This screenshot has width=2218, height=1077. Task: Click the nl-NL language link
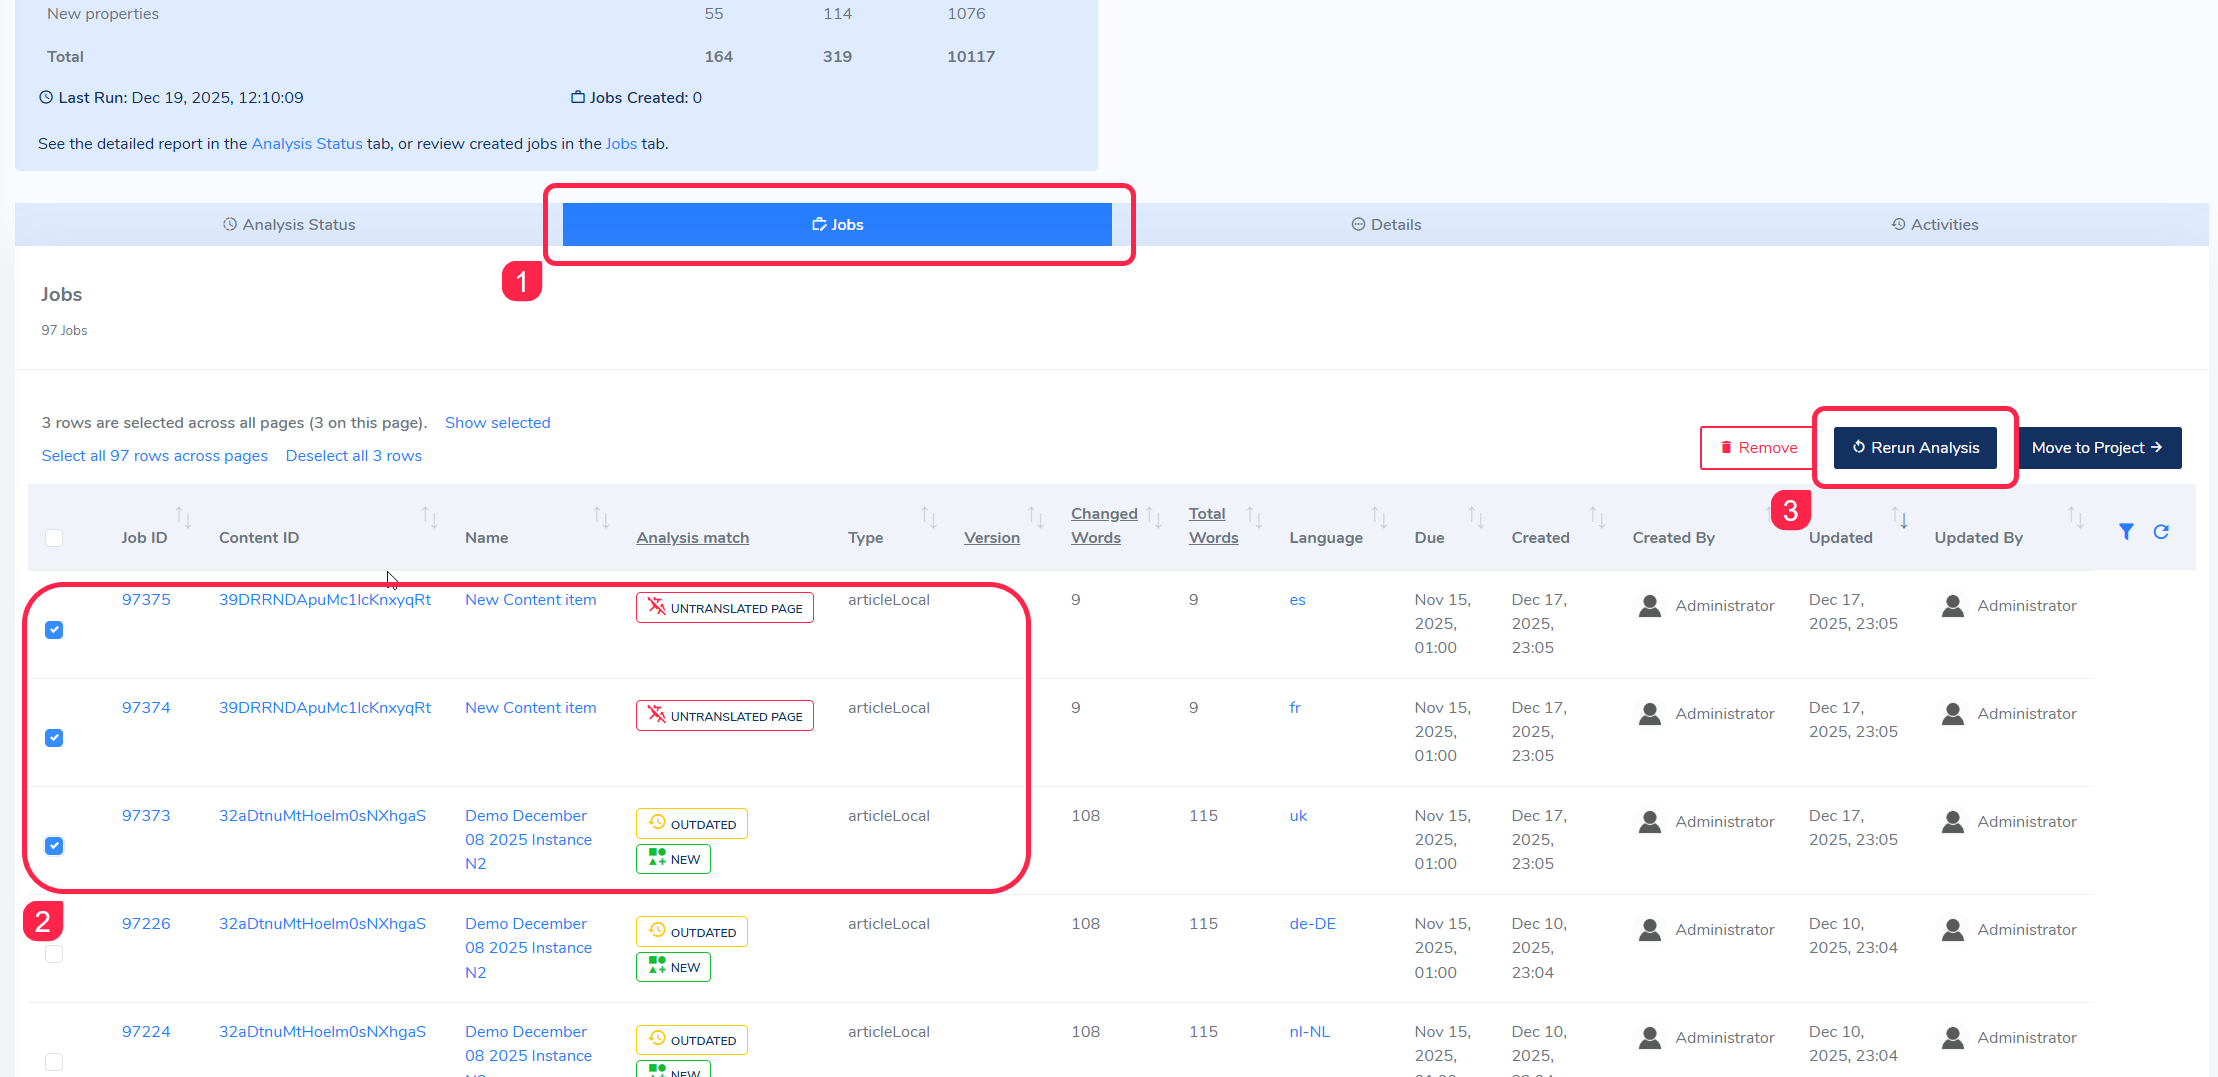point(1309,1032)
